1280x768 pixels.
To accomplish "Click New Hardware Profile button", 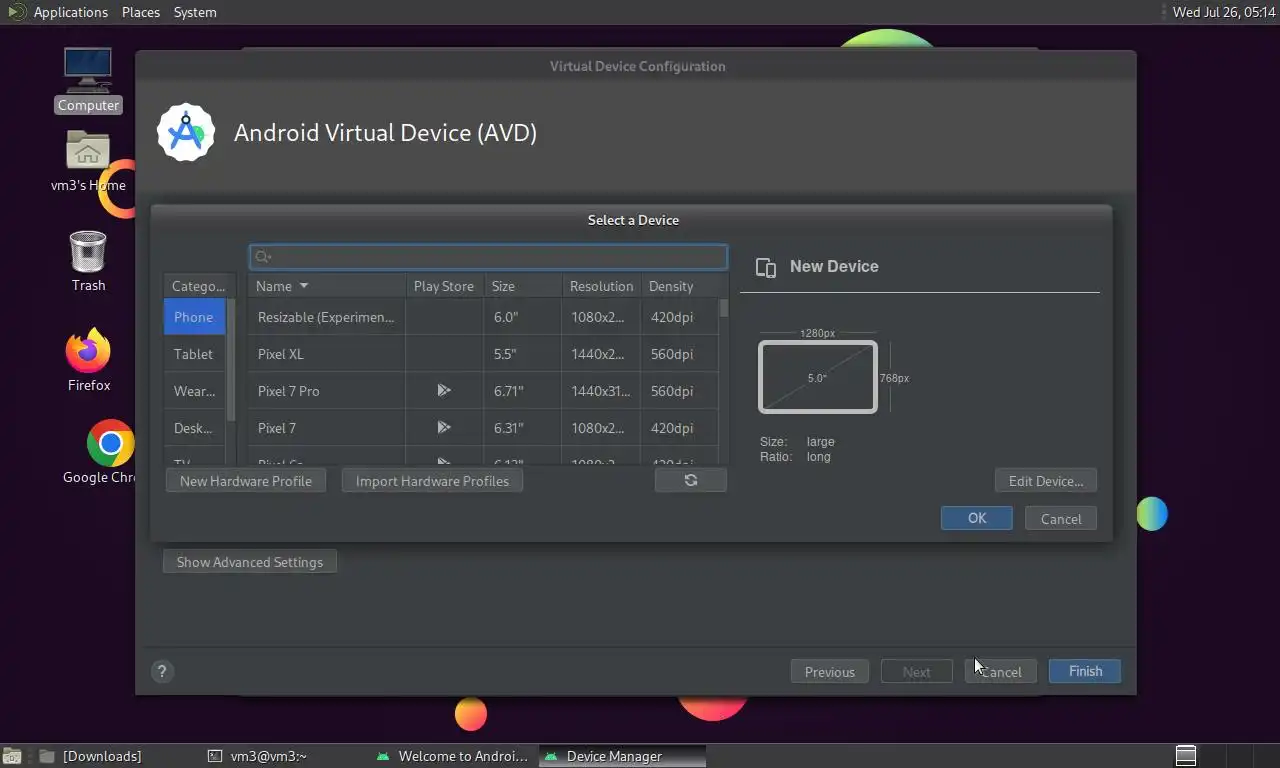I will click(x=246, y=481).
